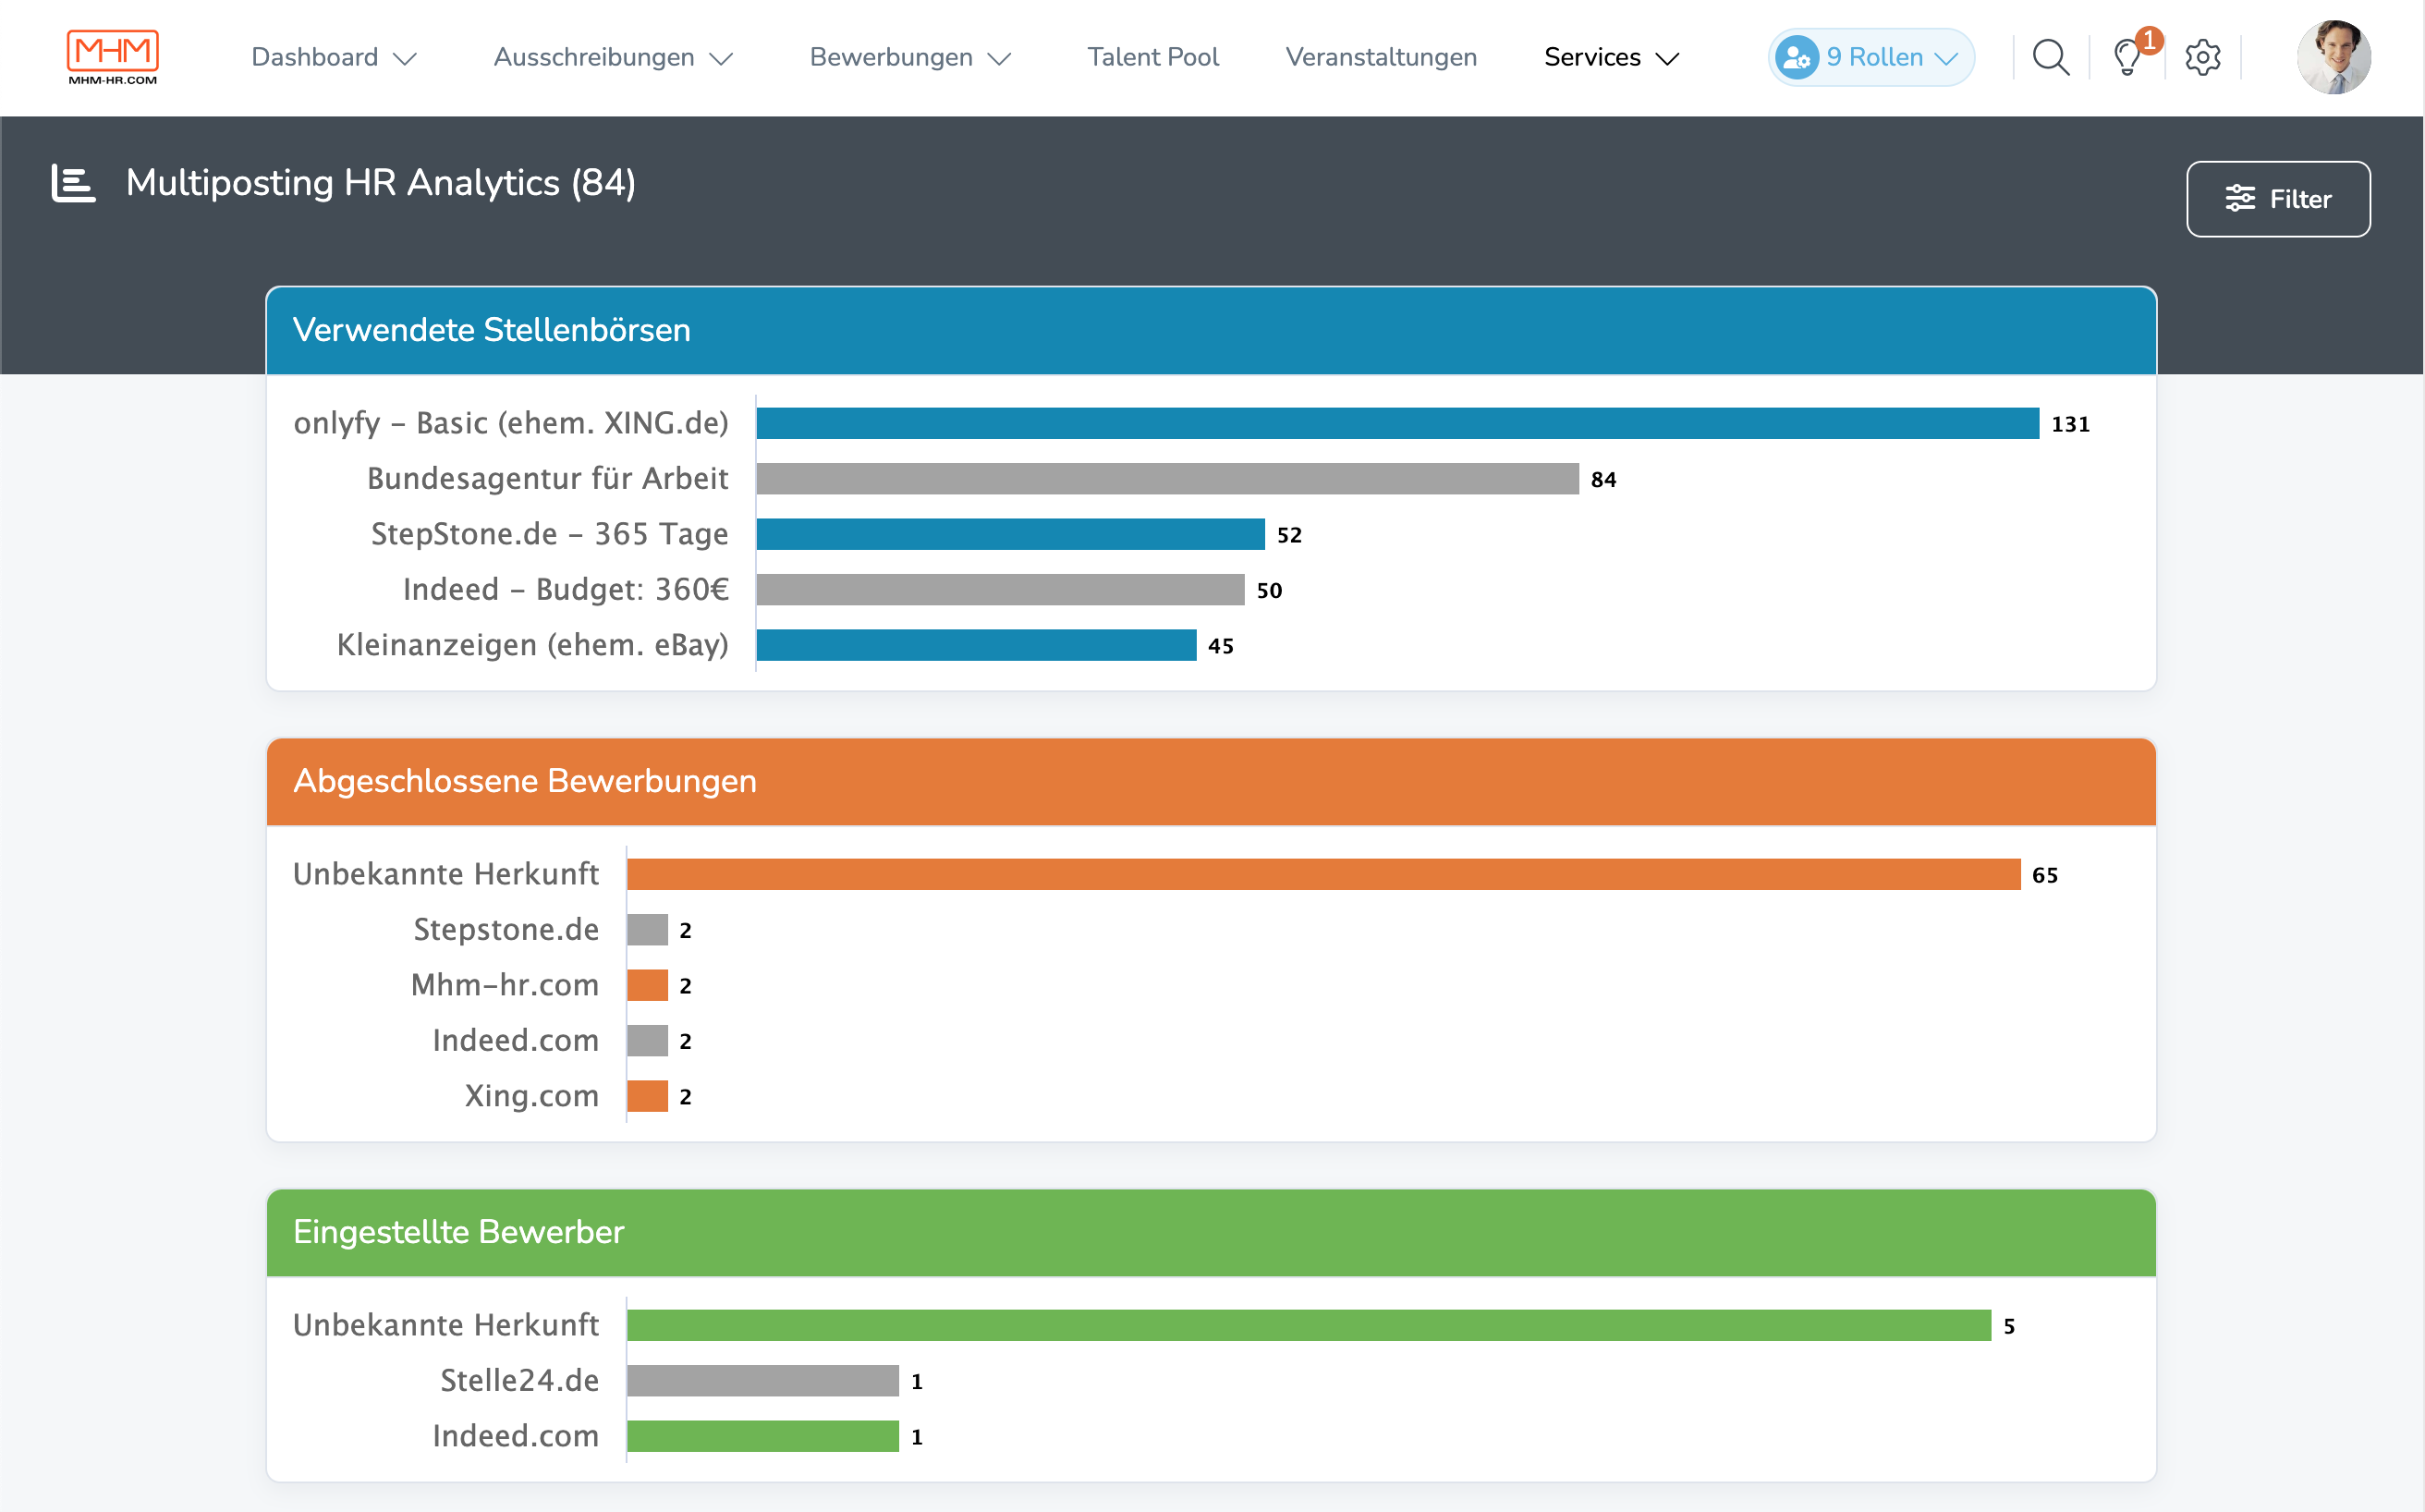Click the Indeed Budget 360€ bar
Viewport: 2425px width, 1512px height.
pos(1000,590)
